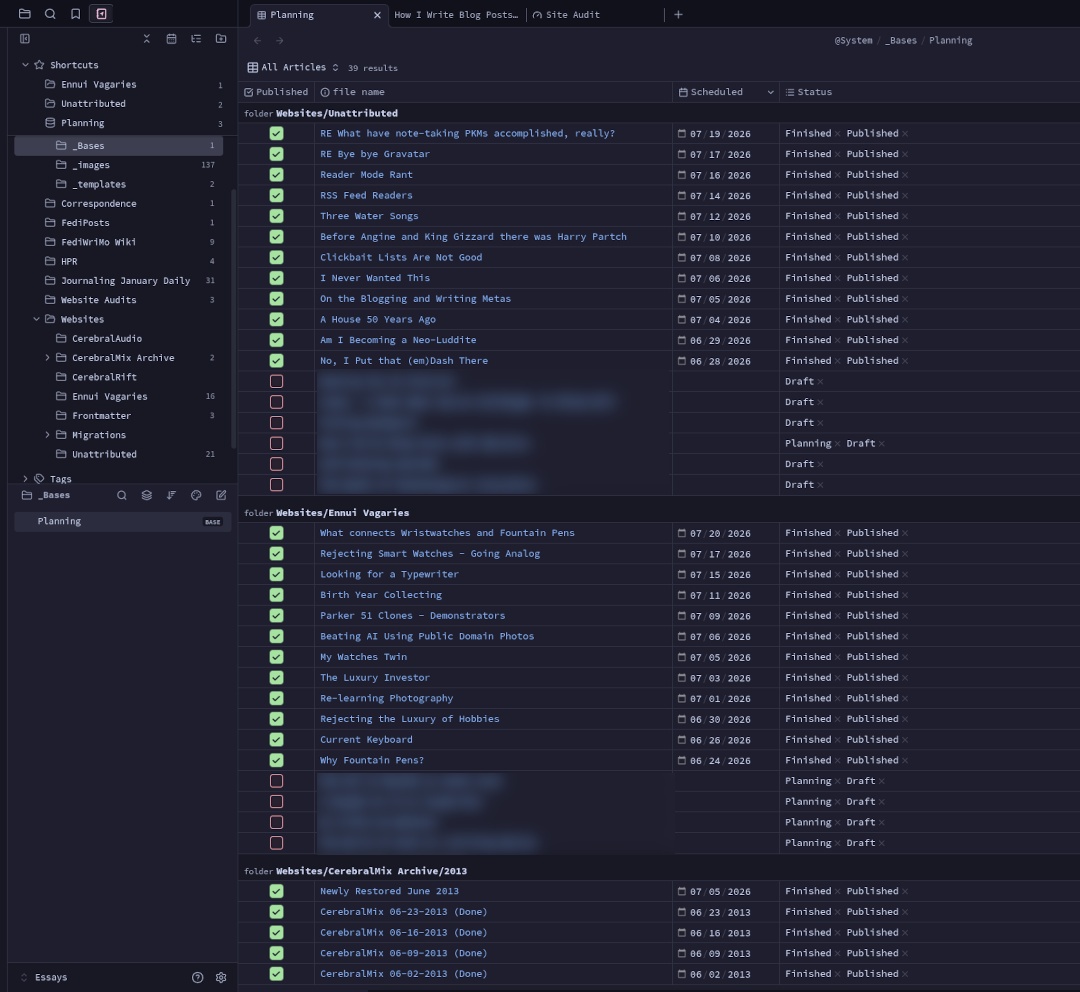Uncheck Published for Why Fountain Pens?
This screenshot has width=1080, height=992.
pyautogui.click(x=276, y=761)
